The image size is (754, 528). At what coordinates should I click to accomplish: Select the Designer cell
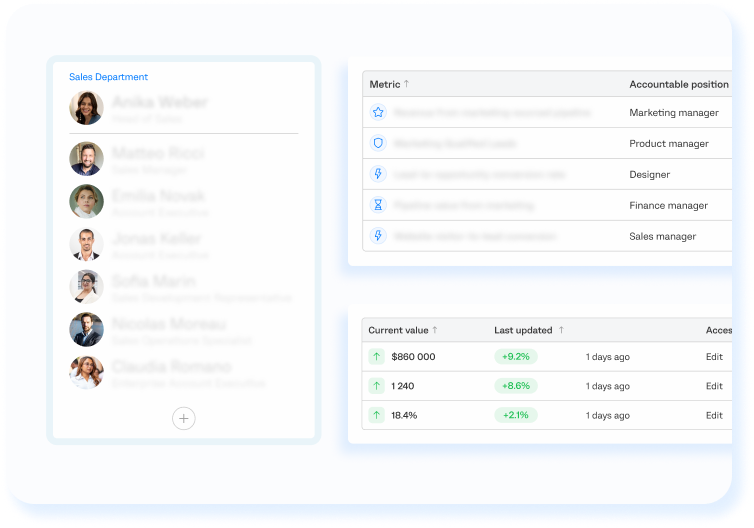click(x=649, y=175)
